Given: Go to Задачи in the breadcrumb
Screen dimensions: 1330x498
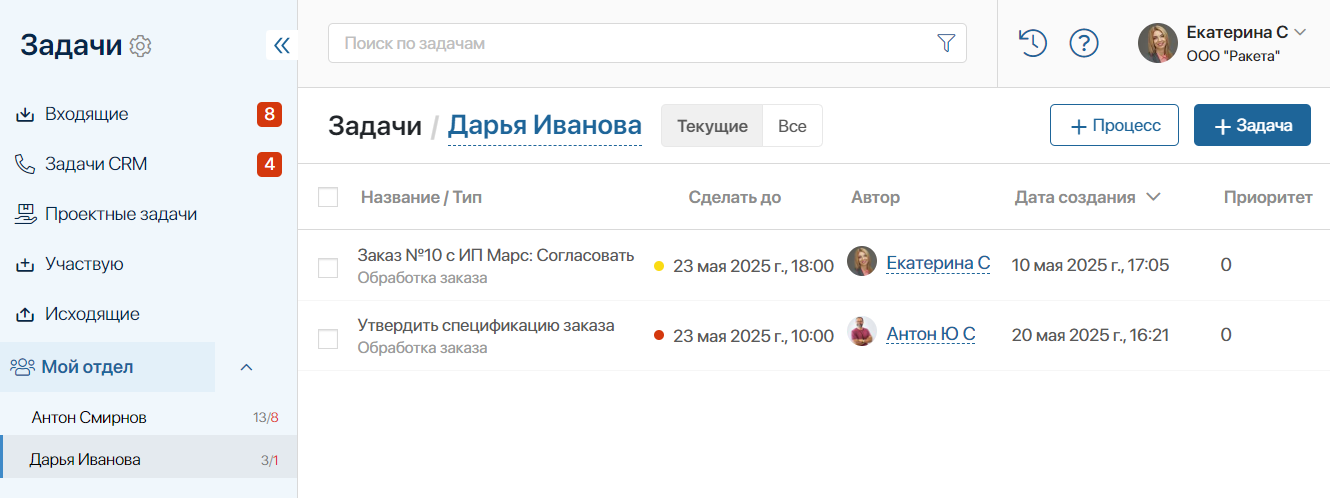Looking at the screenshot, I should [375, 126].
